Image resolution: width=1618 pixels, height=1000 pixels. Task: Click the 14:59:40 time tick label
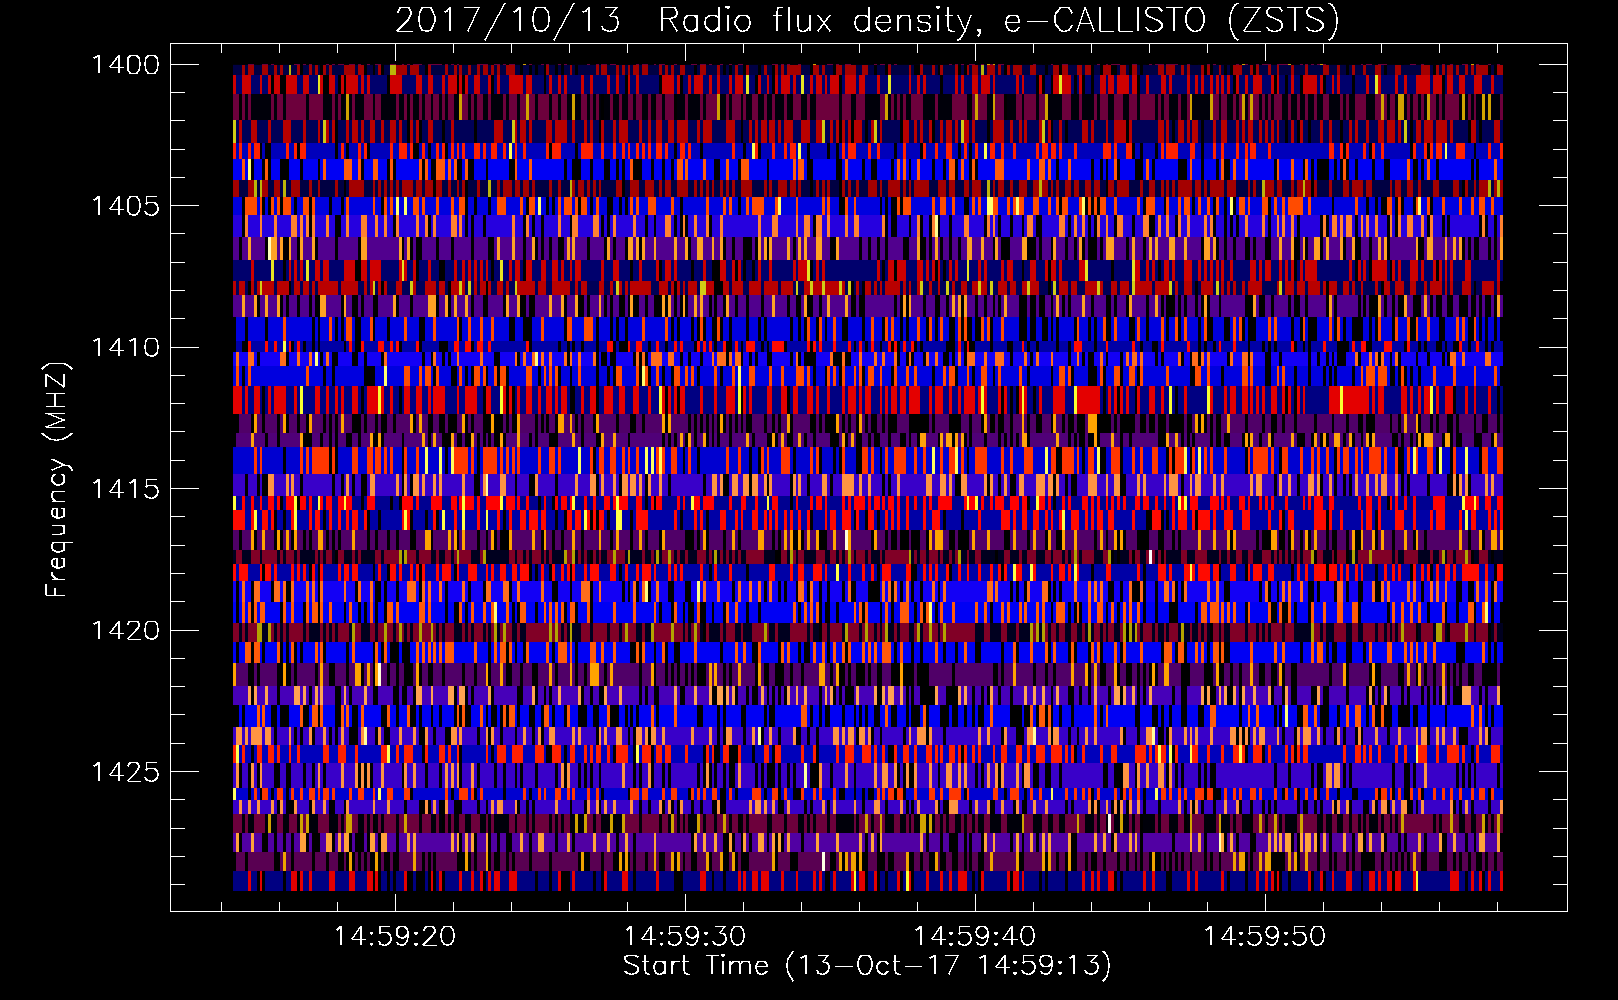975,937
